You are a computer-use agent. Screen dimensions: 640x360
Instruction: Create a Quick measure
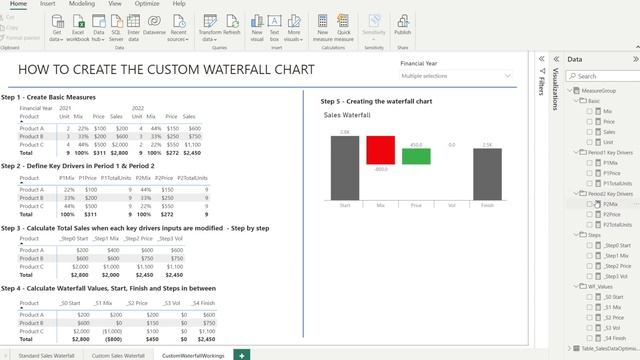tap(344, 28)
